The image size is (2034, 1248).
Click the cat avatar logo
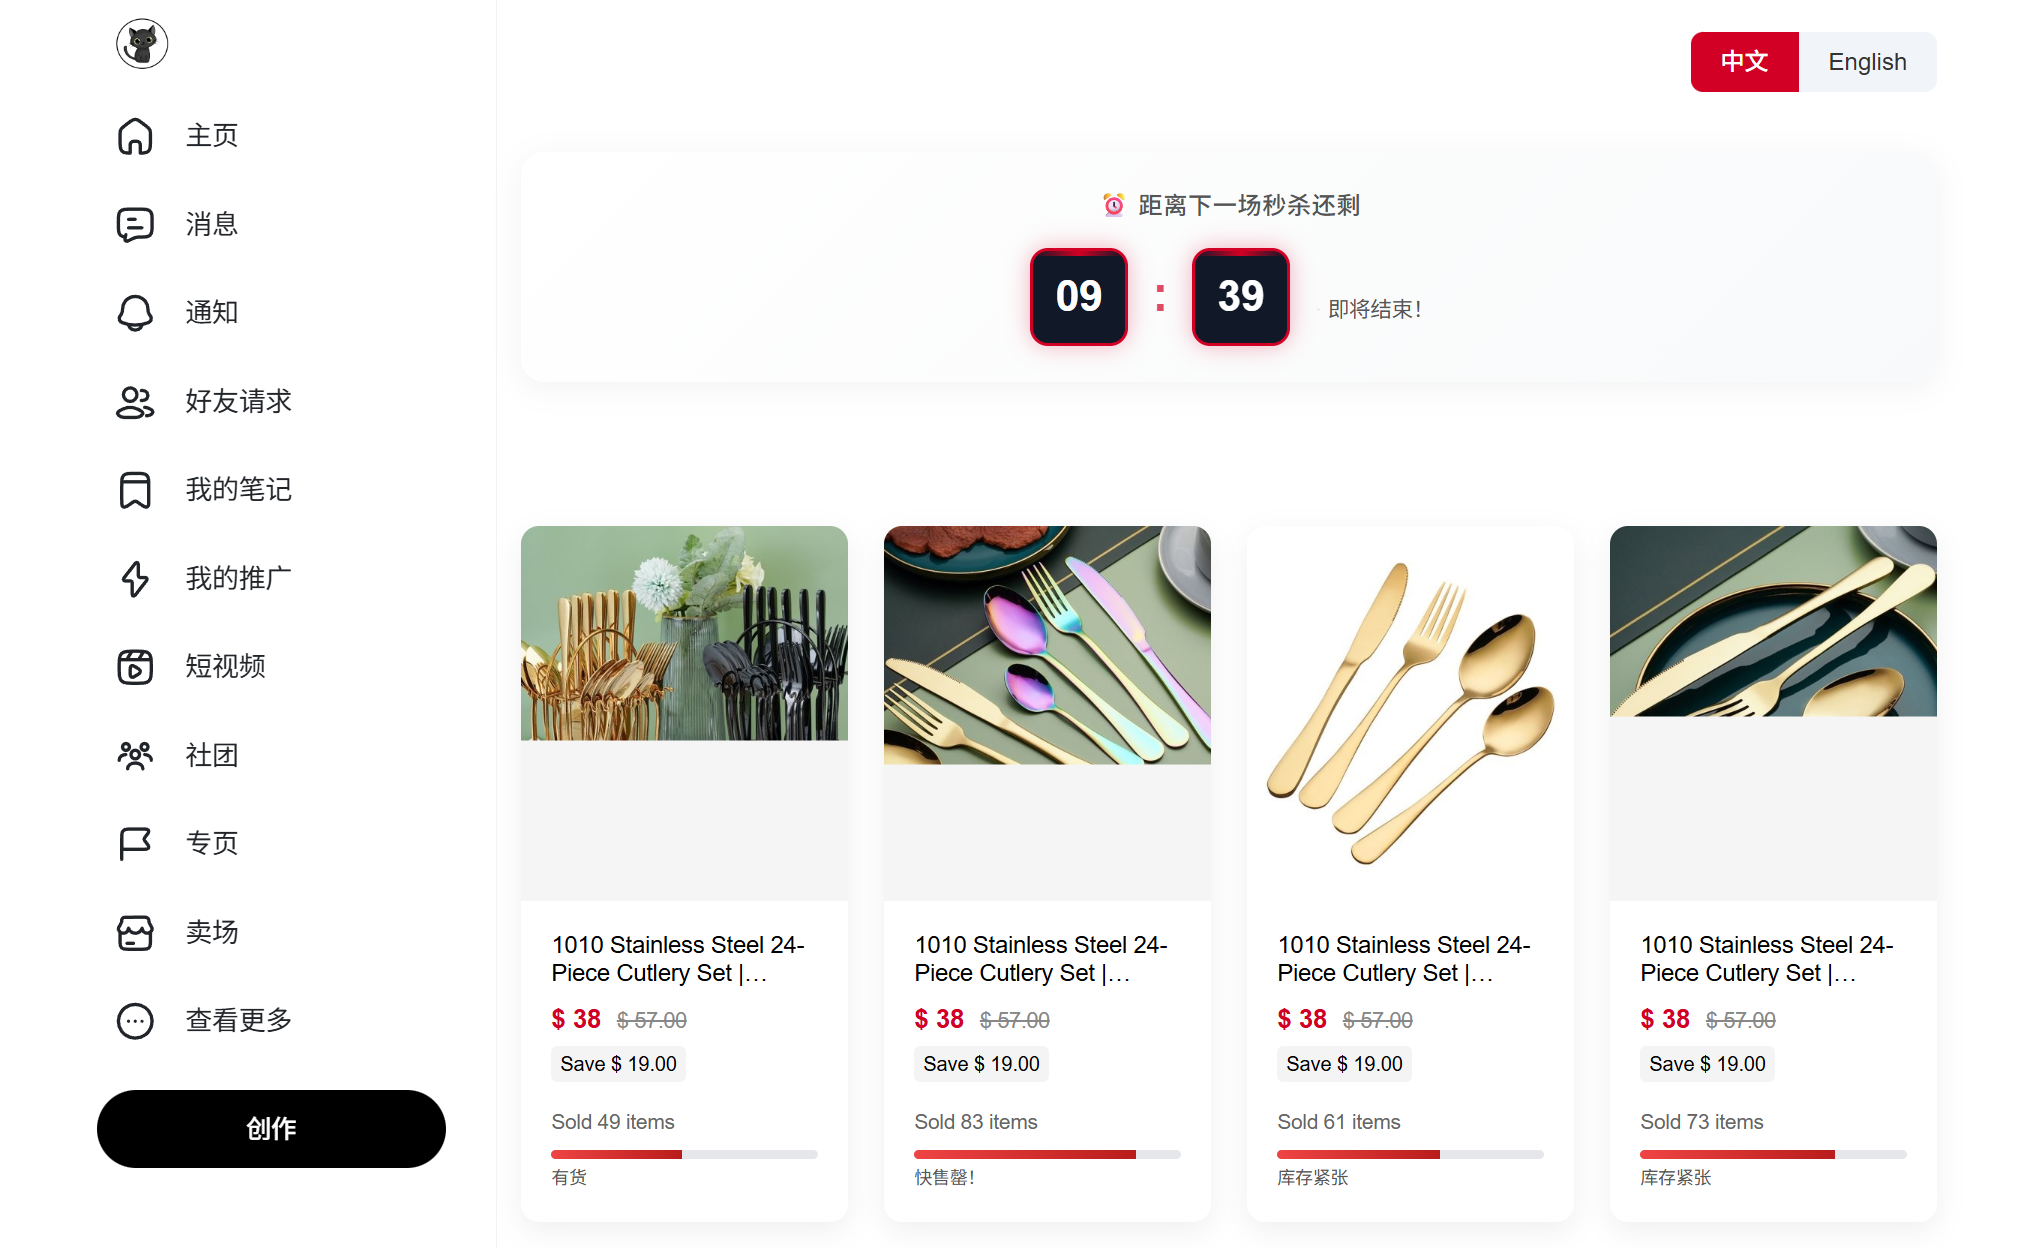pos(142,44)
